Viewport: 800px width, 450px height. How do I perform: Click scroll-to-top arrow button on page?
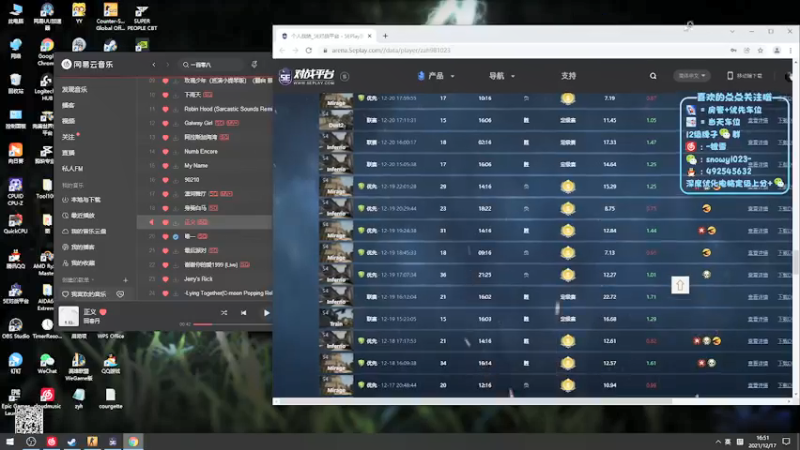point(680,285)
